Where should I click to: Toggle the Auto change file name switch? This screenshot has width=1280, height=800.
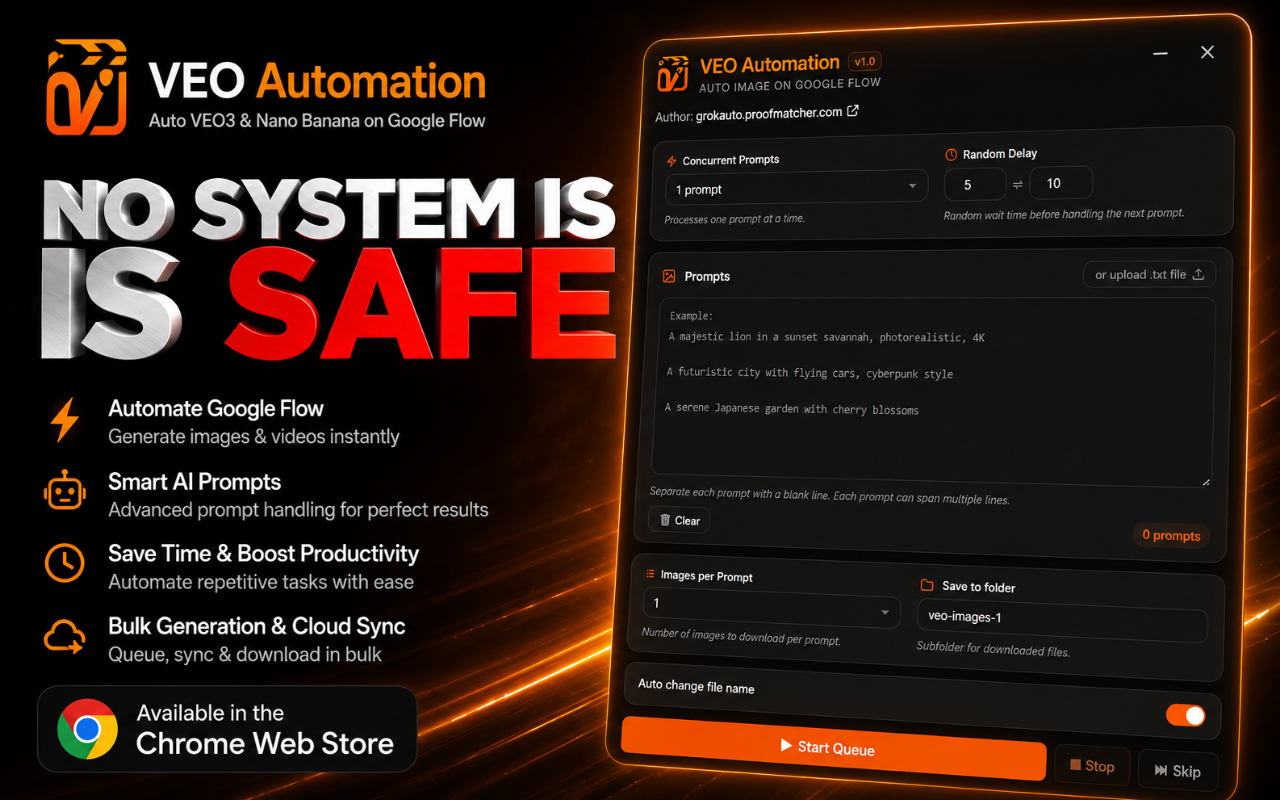[1185, 715]
